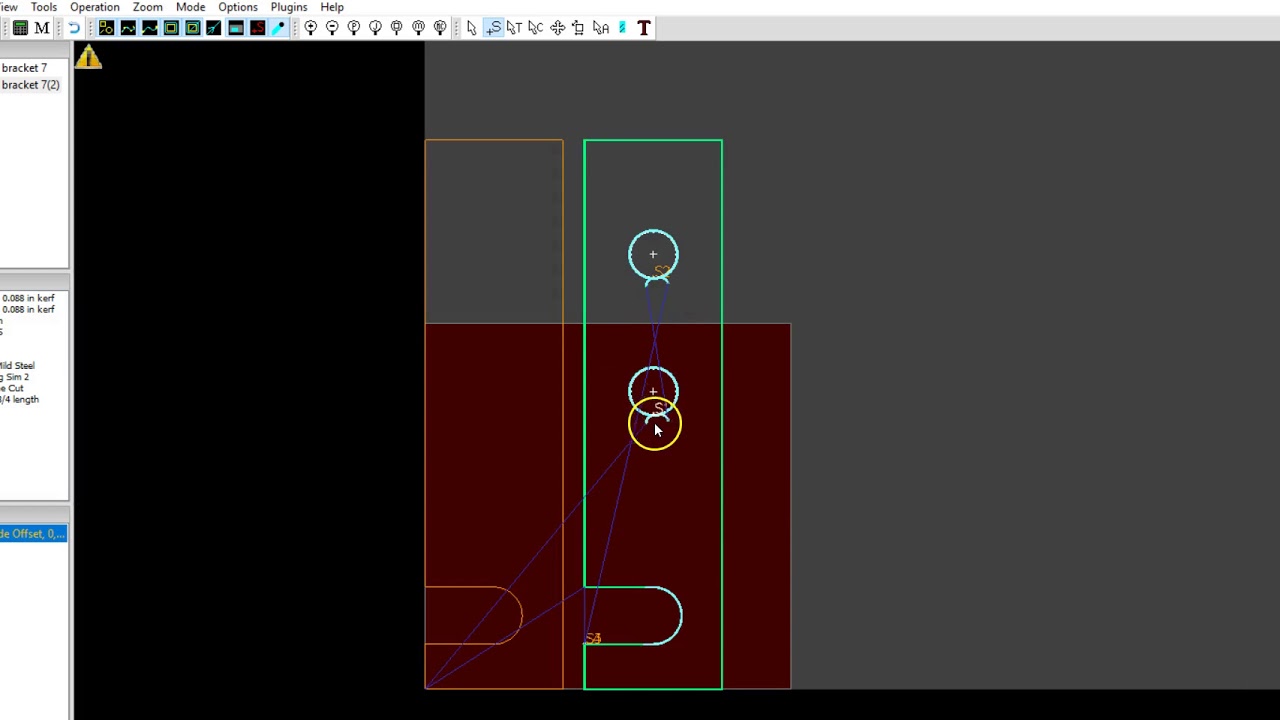
Task: Click the M machine icon in toolbar
Action: (x=42, y=28)
